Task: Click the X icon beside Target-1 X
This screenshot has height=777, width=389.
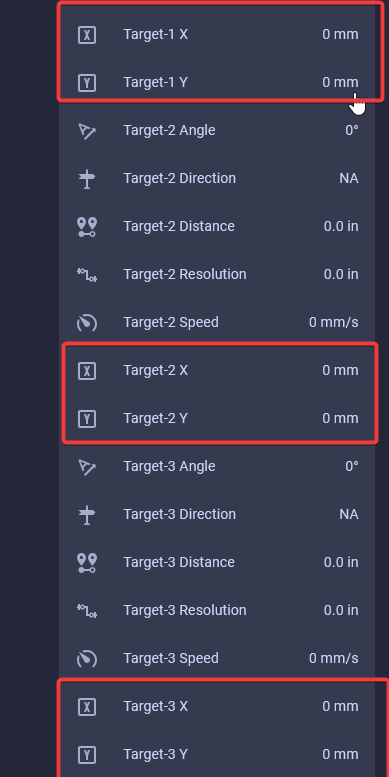Action: (x=87, y=35)
